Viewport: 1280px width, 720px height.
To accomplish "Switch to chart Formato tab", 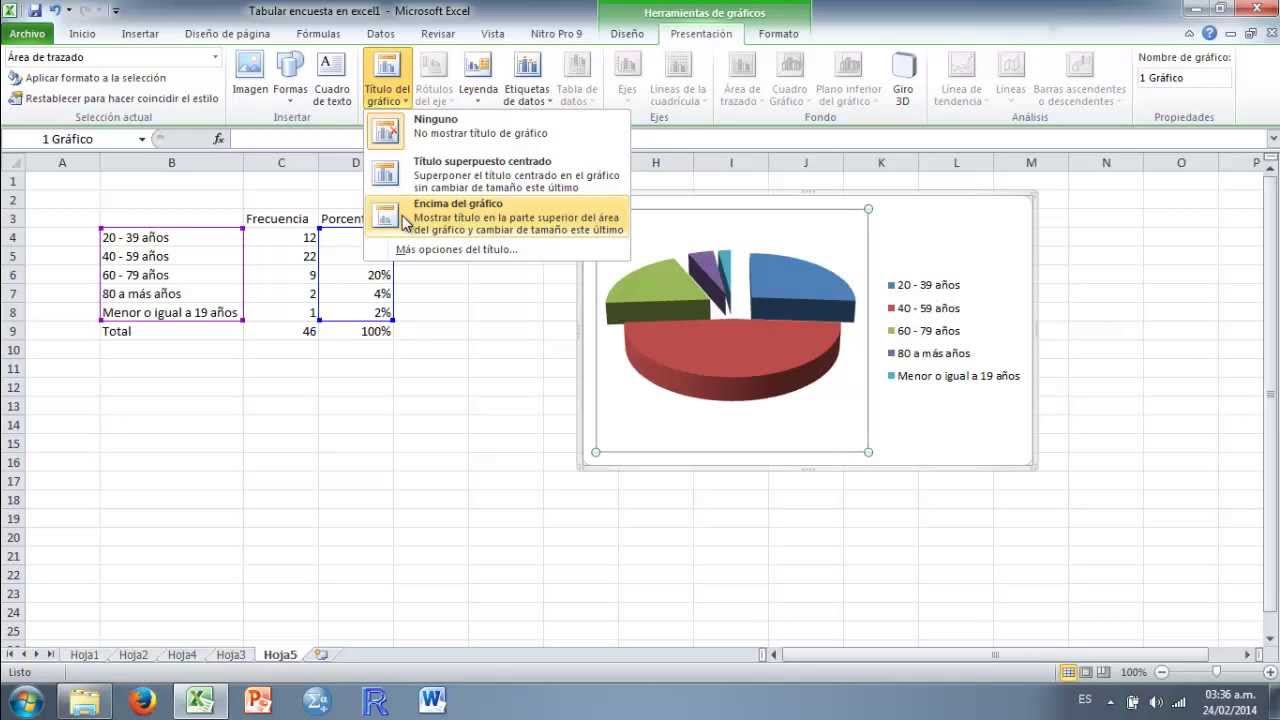I will (x=778, y=33).
